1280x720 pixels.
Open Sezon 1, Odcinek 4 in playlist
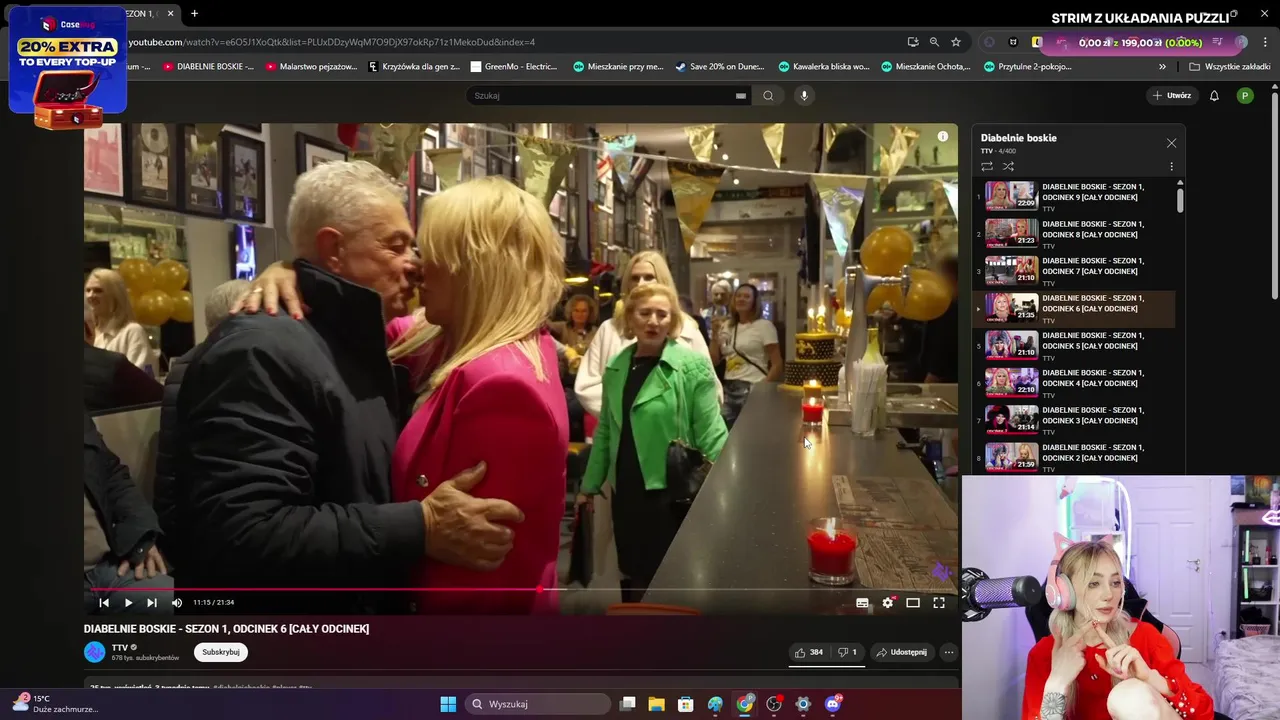1075,382
